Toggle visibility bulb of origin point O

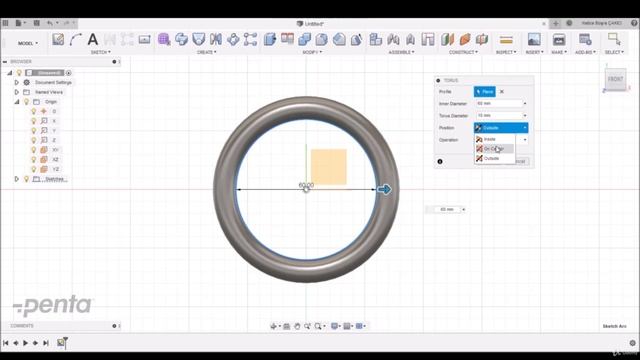[x=34, y=111]
